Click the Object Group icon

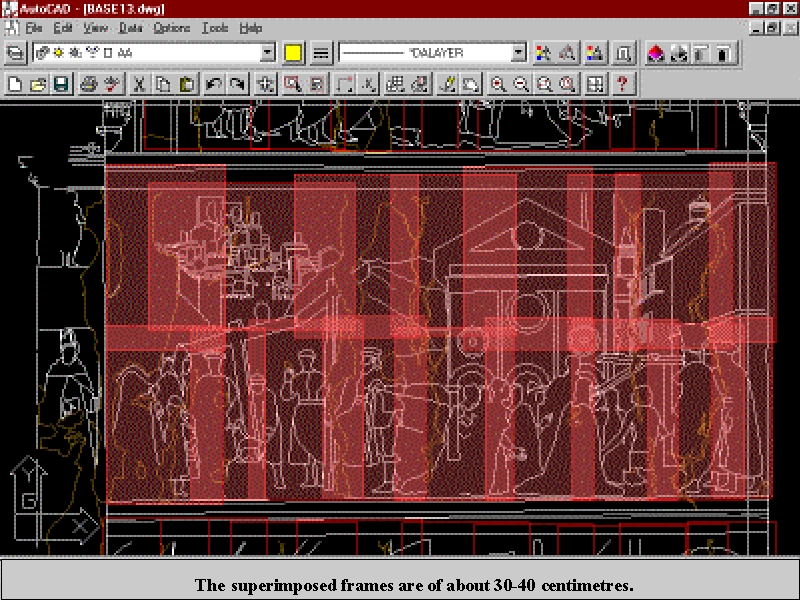(x=316, y=84)
